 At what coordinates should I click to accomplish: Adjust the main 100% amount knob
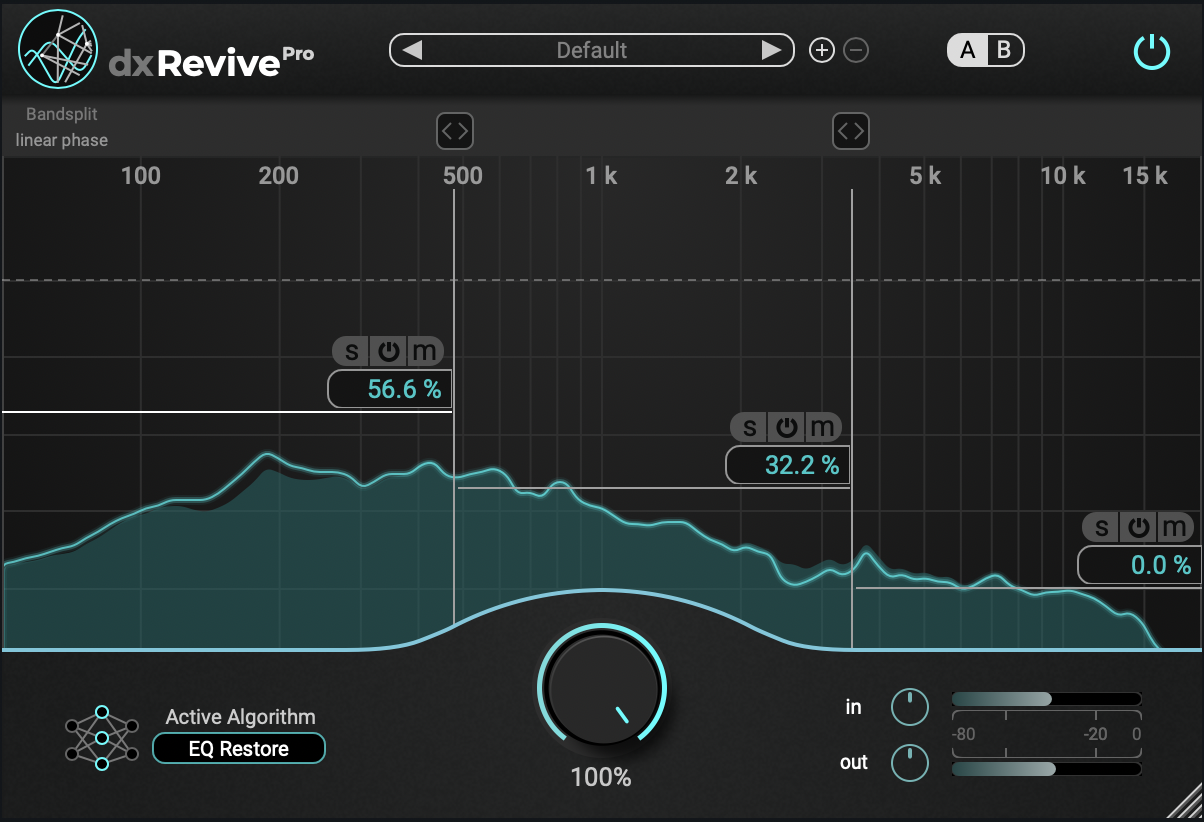[x=600, y=687]
